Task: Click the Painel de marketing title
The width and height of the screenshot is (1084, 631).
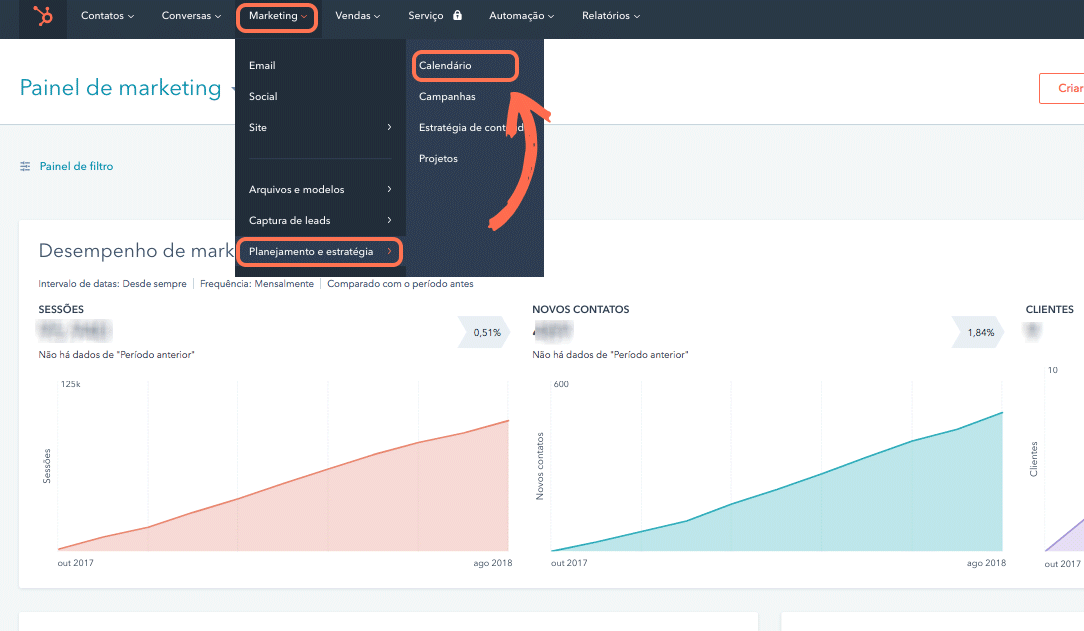Action: click(x=120, y=87)
